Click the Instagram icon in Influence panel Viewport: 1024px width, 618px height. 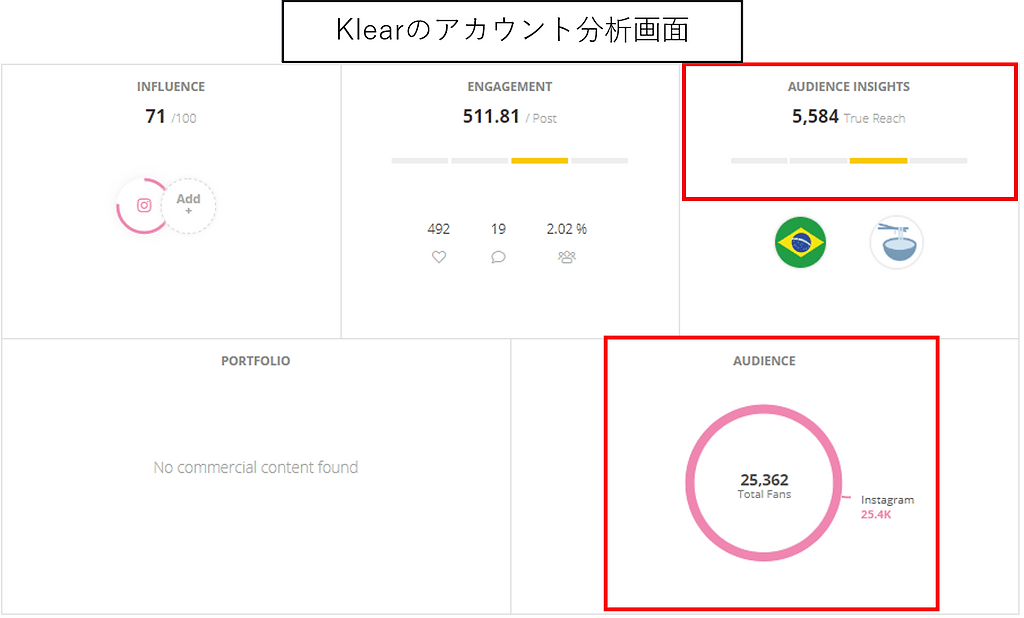click(144, 206)
